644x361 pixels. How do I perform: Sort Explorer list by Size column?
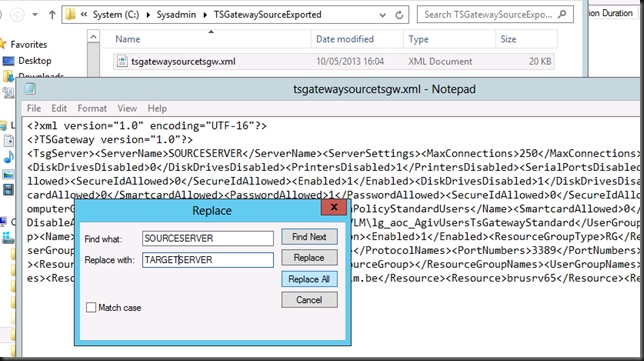pos(508,39)
